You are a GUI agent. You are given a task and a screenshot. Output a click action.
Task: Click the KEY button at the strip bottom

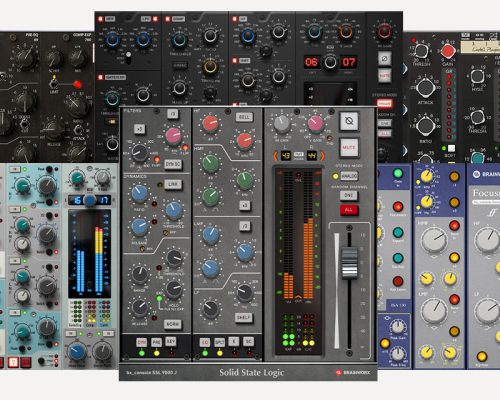point(171,341)
